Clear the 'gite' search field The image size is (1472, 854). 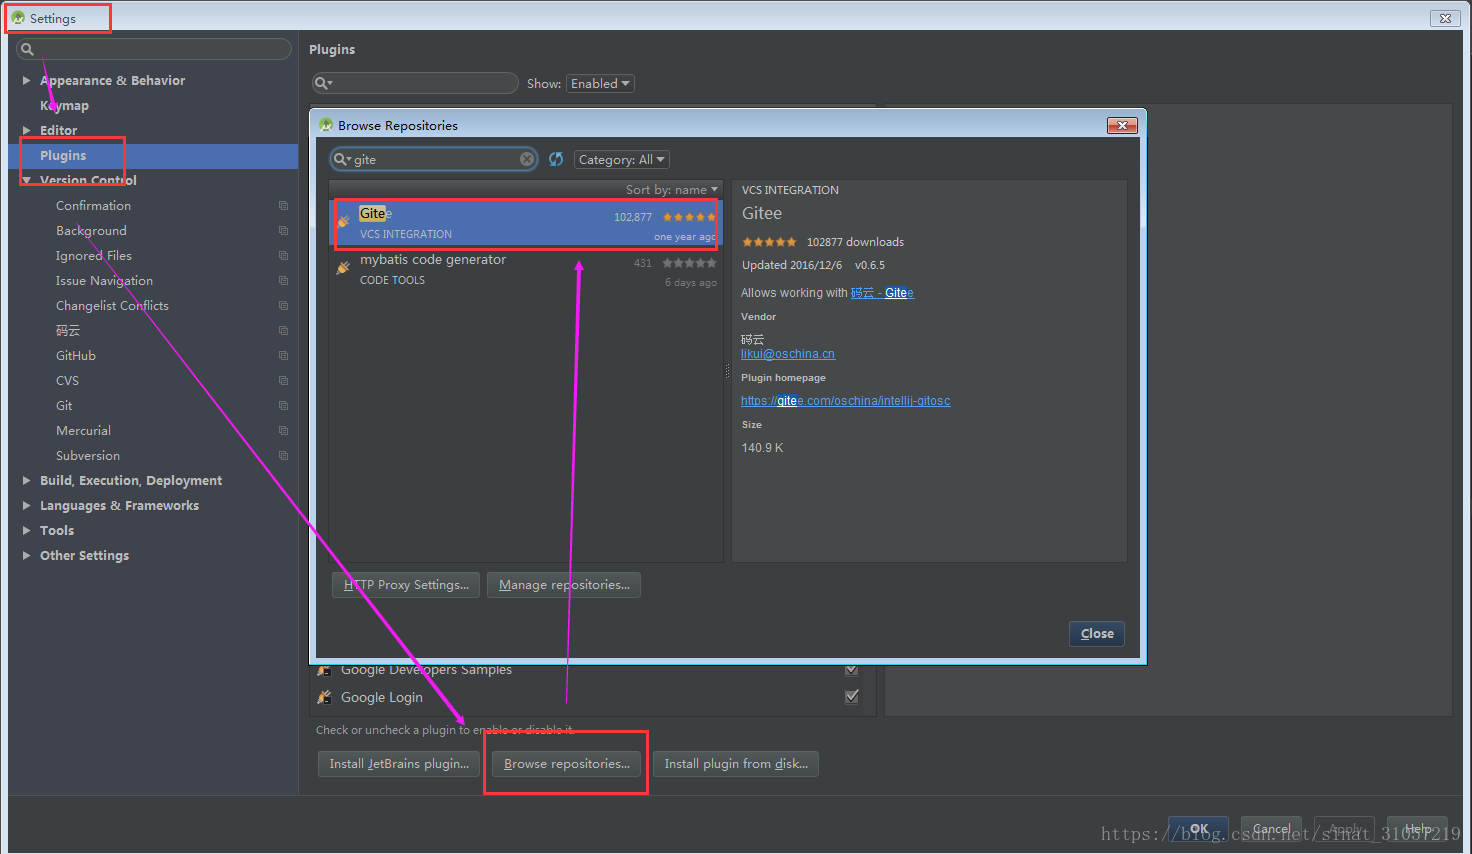coord(527,159)
